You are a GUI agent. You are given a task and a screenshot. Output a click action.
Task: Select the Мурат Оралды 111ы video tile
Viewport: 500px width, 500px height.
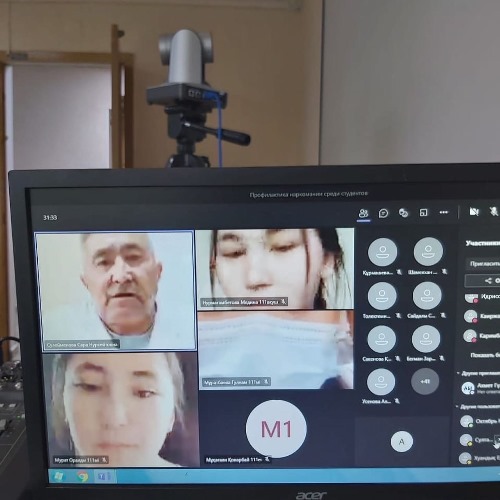pyautogui.click(x=121, y=409)
